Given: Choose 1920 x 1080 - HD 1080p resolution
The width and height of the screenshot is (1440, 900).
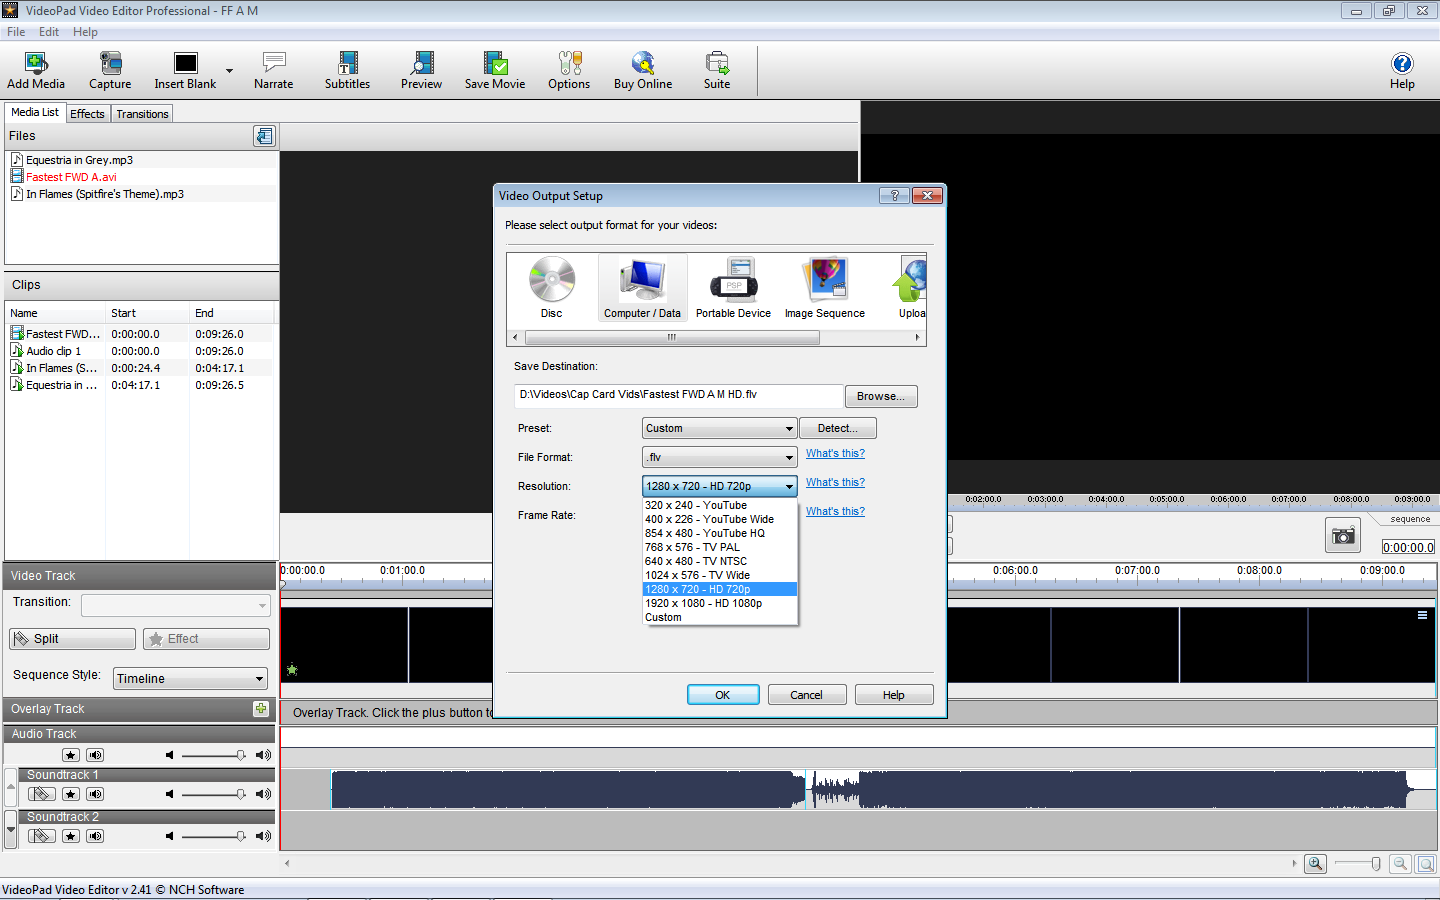Looking at the screenshot, I should 720,603.
